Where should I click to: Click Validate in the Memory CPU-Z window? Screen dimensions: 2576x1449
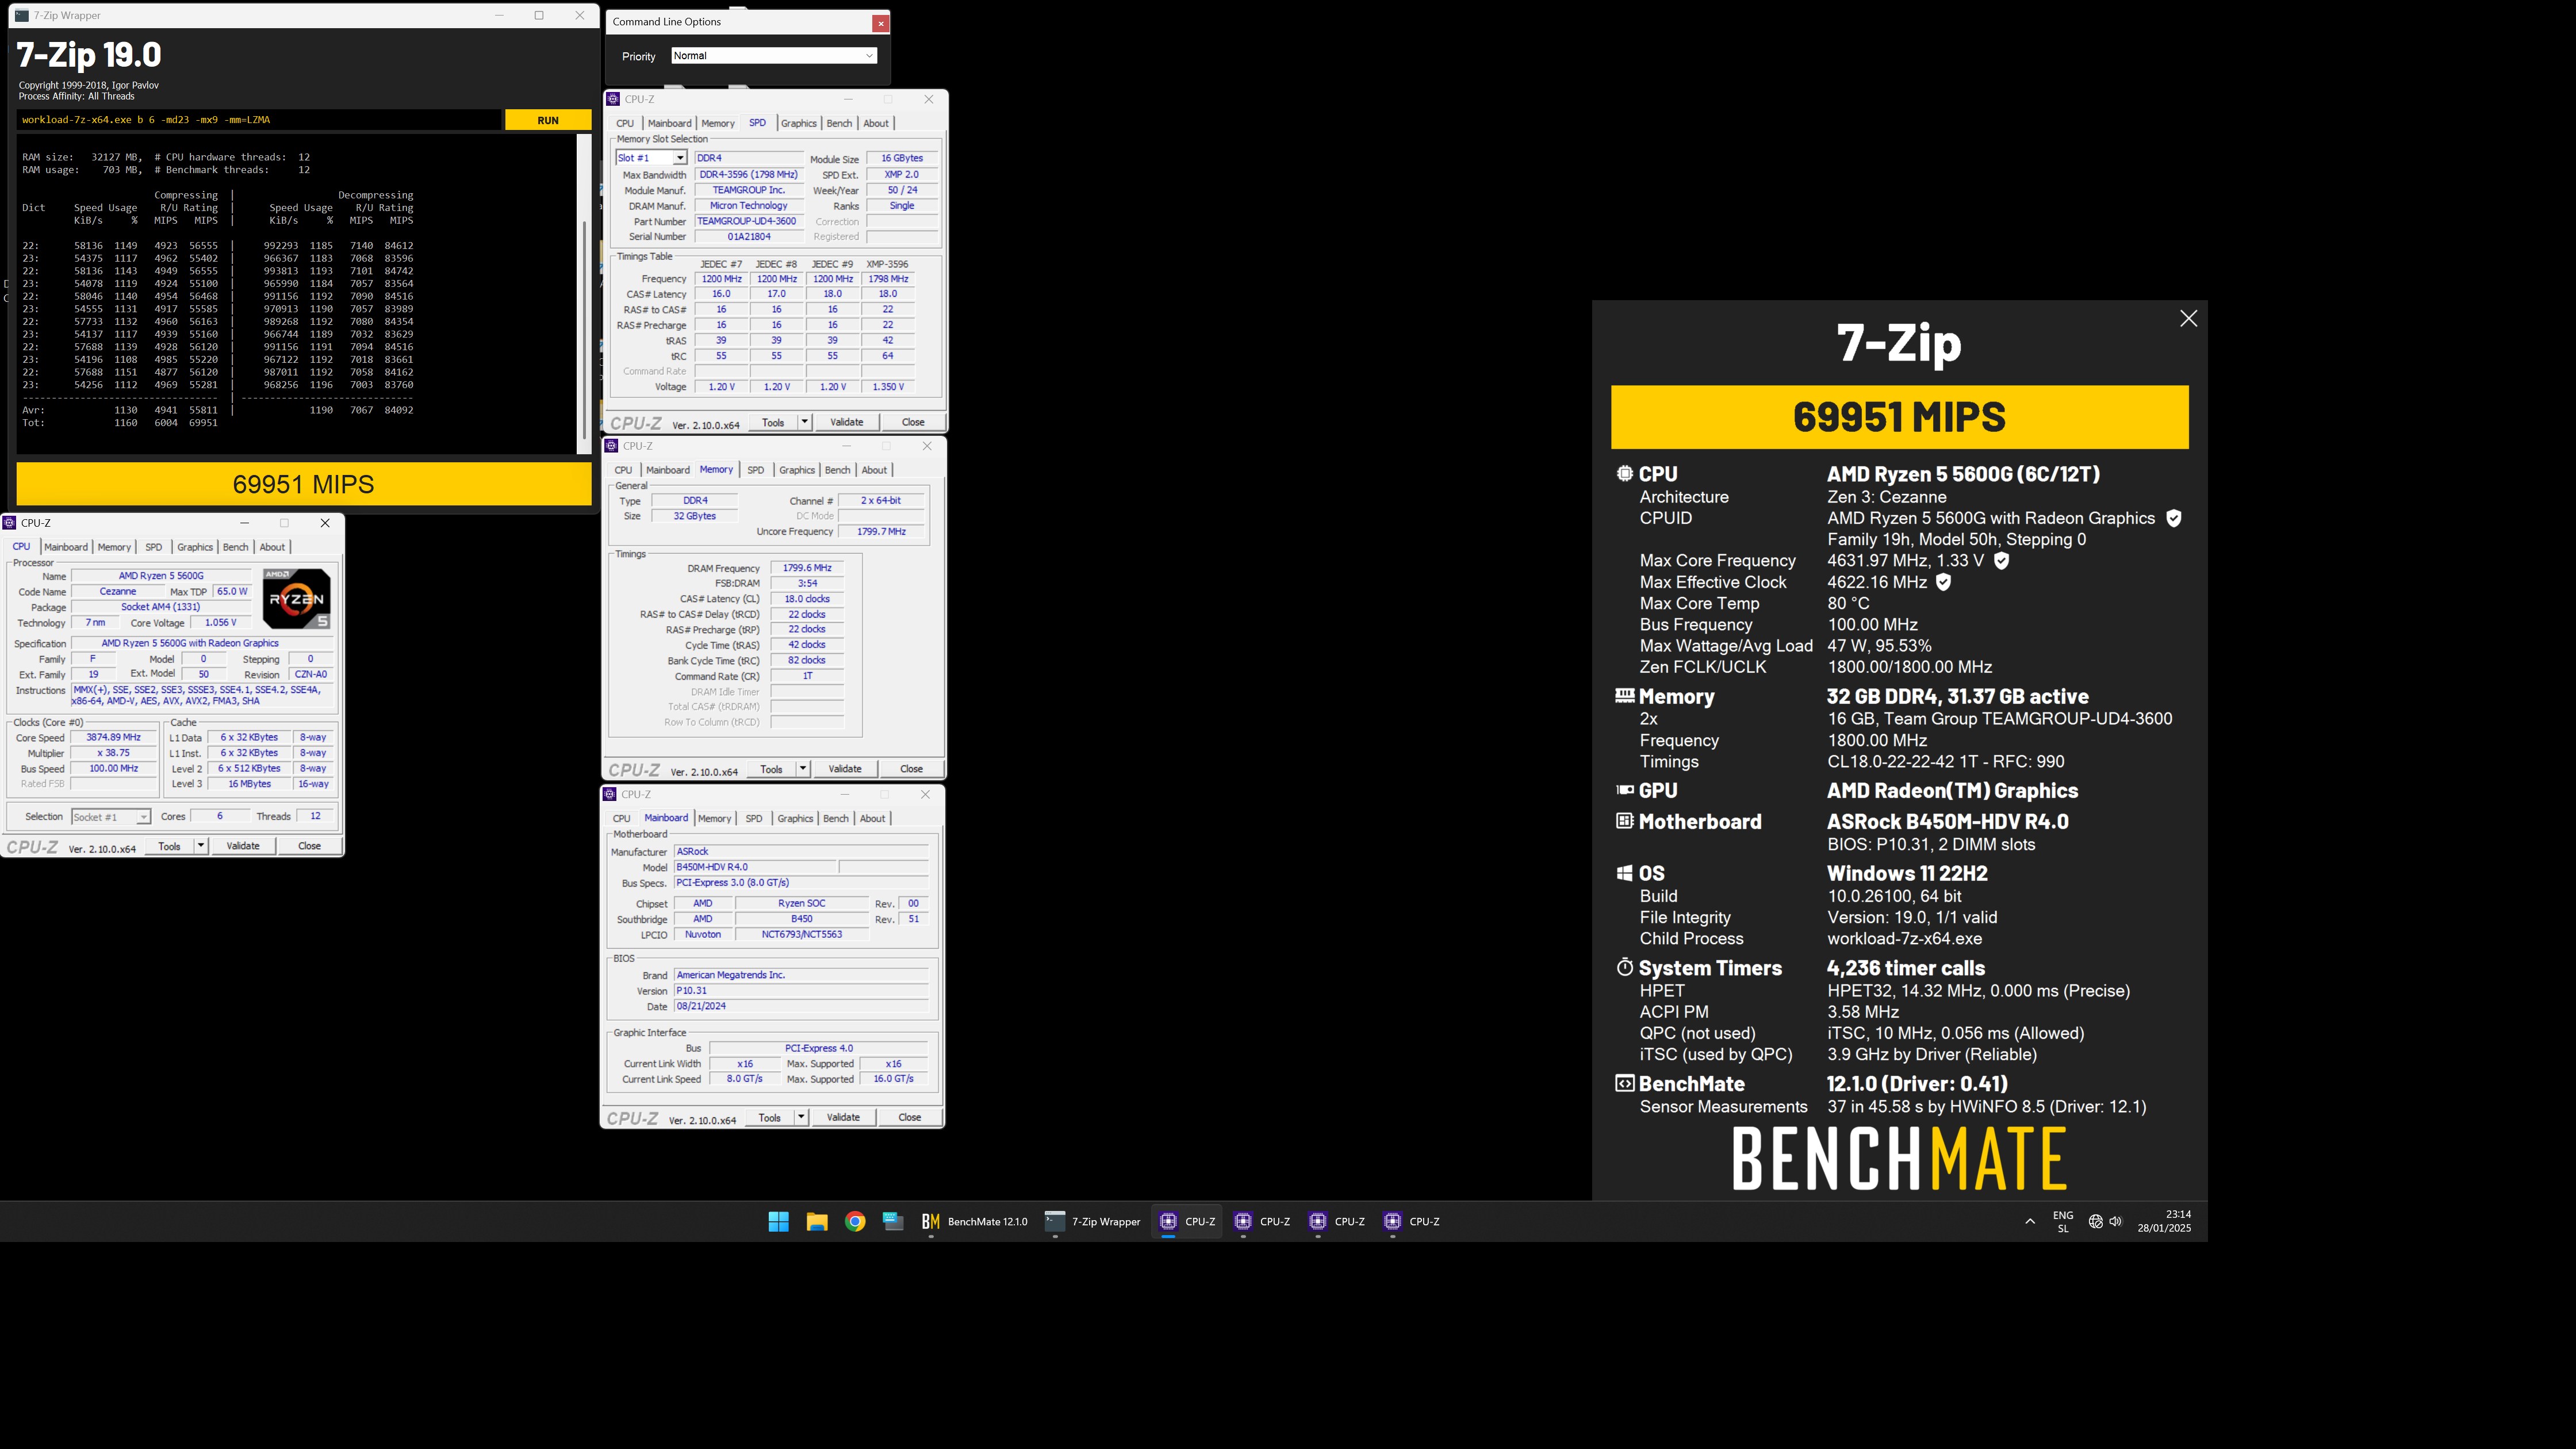tap(844, 769)
